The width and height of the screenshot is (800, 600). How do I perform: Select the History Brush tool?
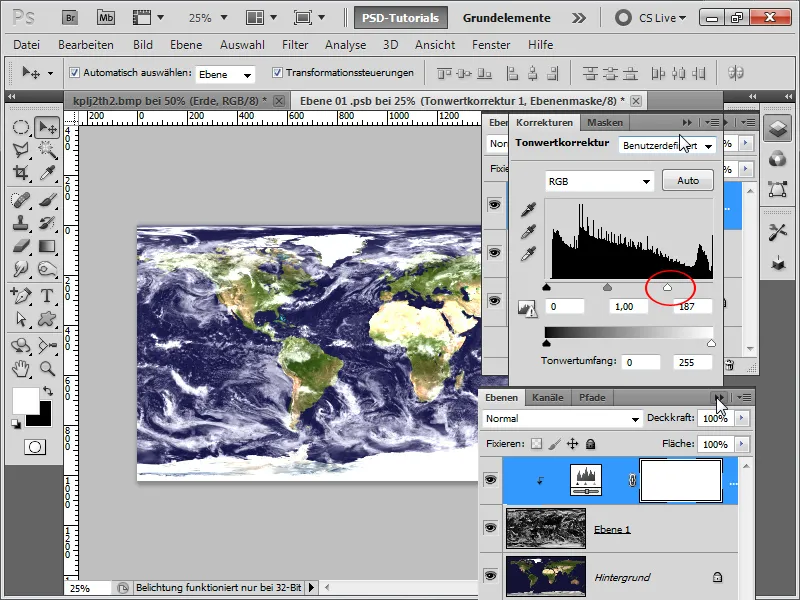click(x=47, y=223)
